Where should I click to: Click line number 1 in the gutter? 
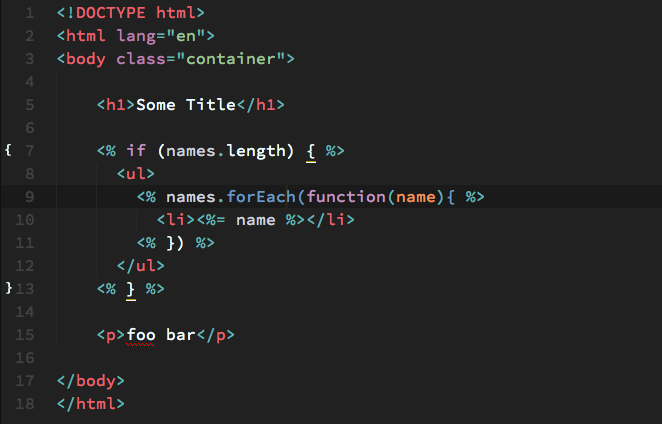[x=30, y=13]
